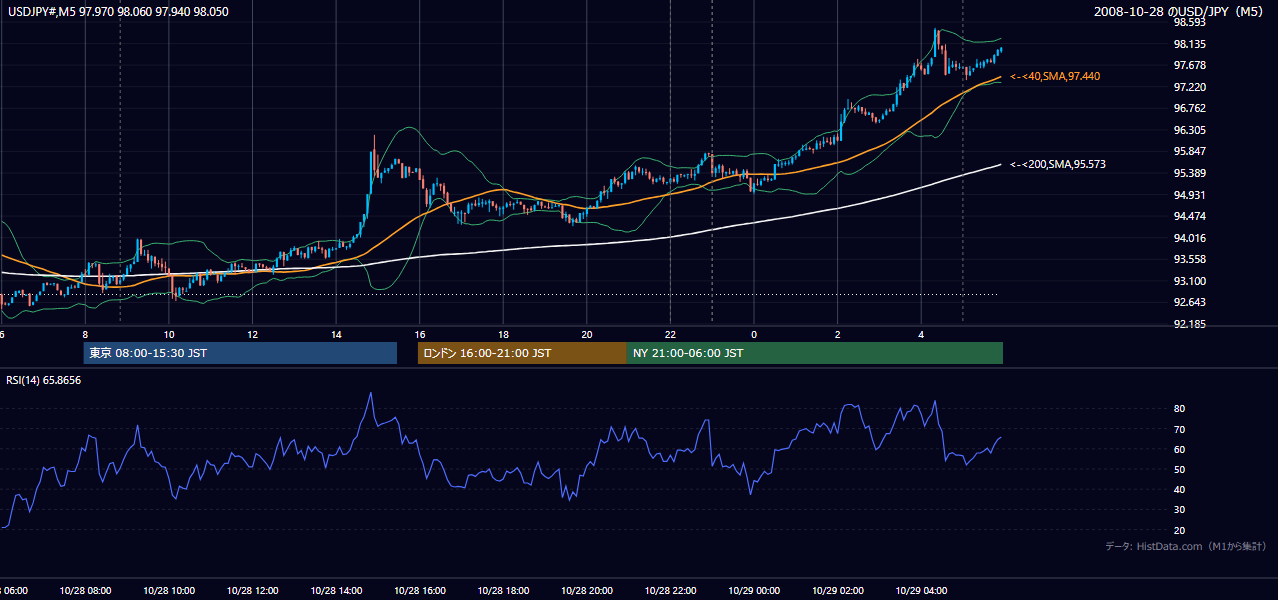Click the 10/29 00:00 date label
Screen dimensions: 1278x600
[754, 590]
